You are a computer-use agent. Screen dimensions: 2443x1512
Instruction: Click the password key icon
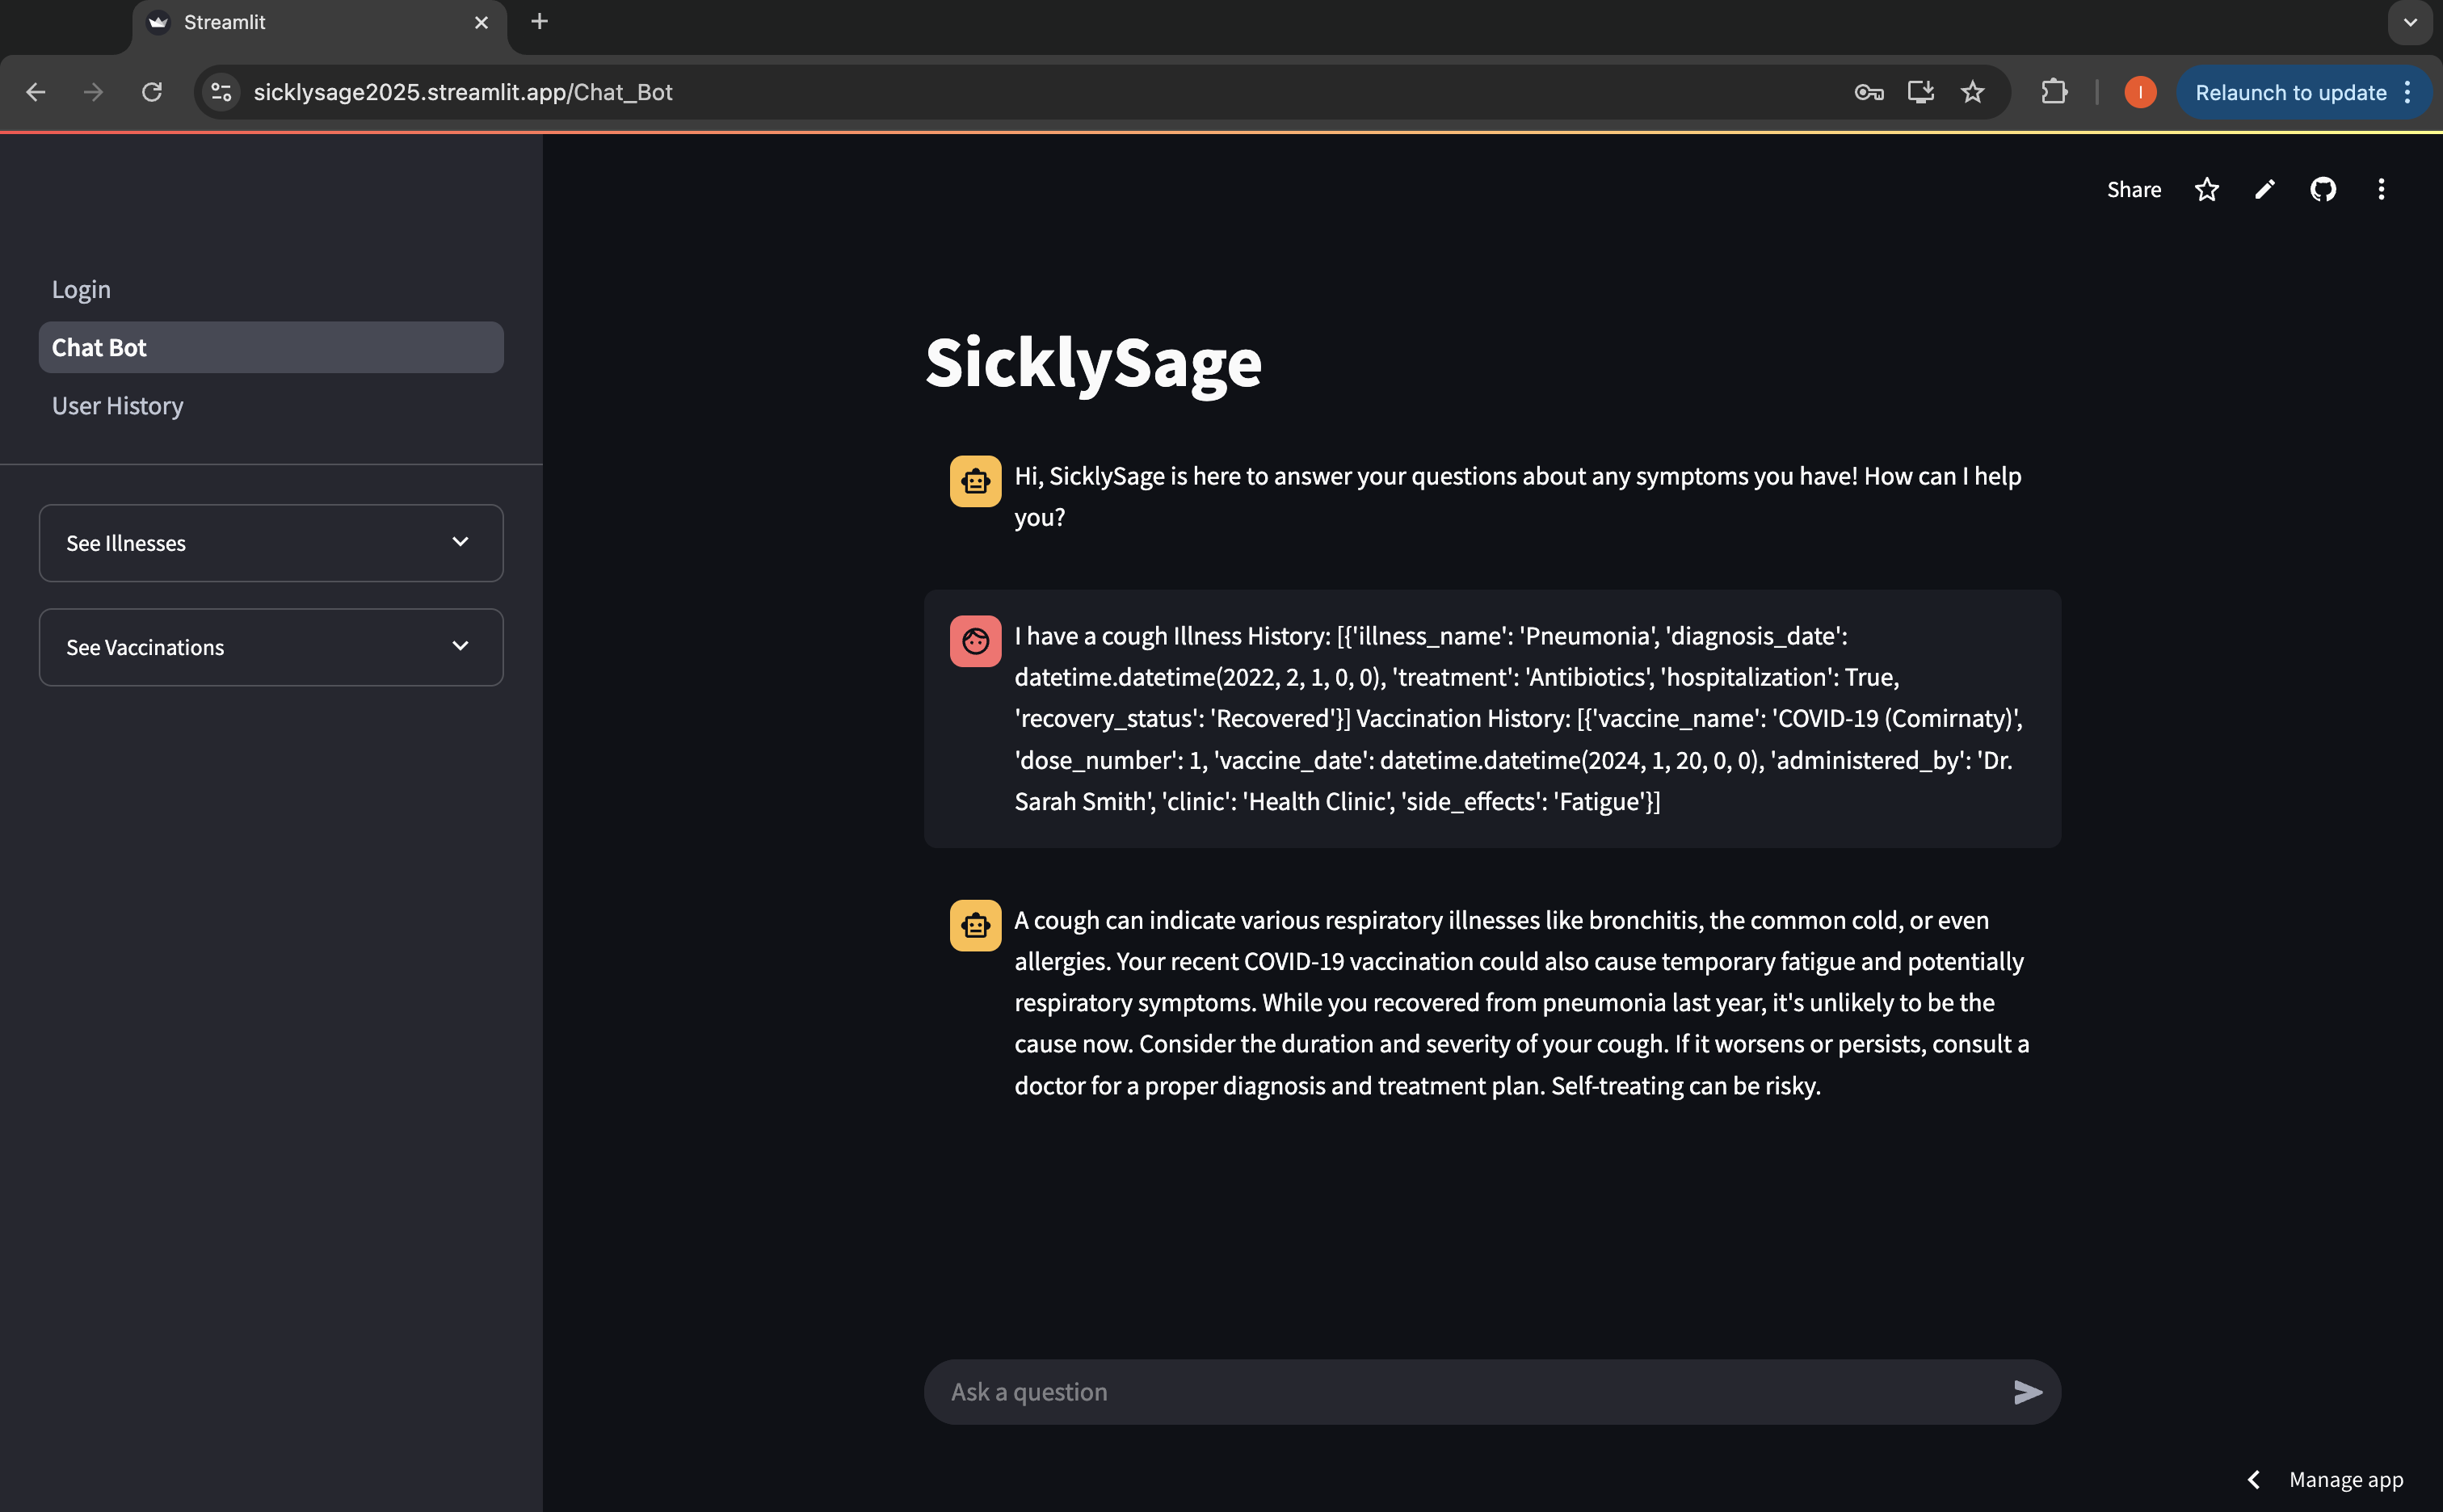(1868, 92)
